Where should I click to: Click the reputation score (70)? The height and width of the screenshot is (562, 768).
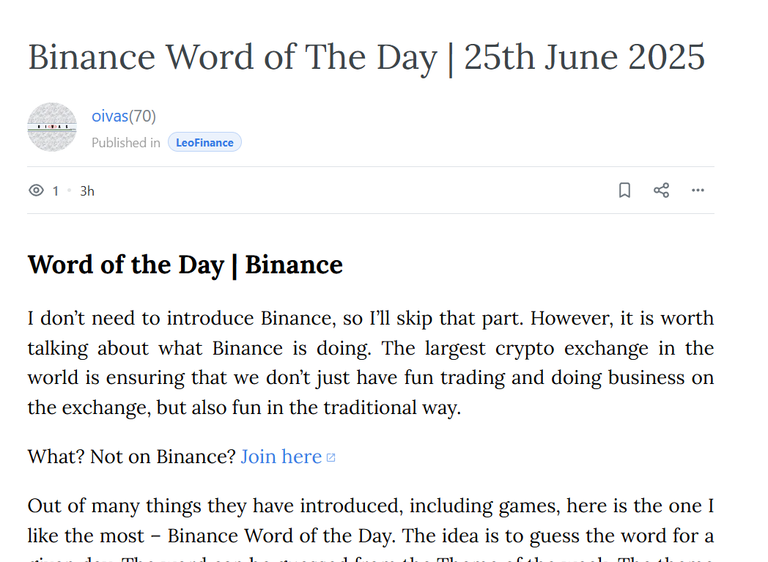pos(143,116)
